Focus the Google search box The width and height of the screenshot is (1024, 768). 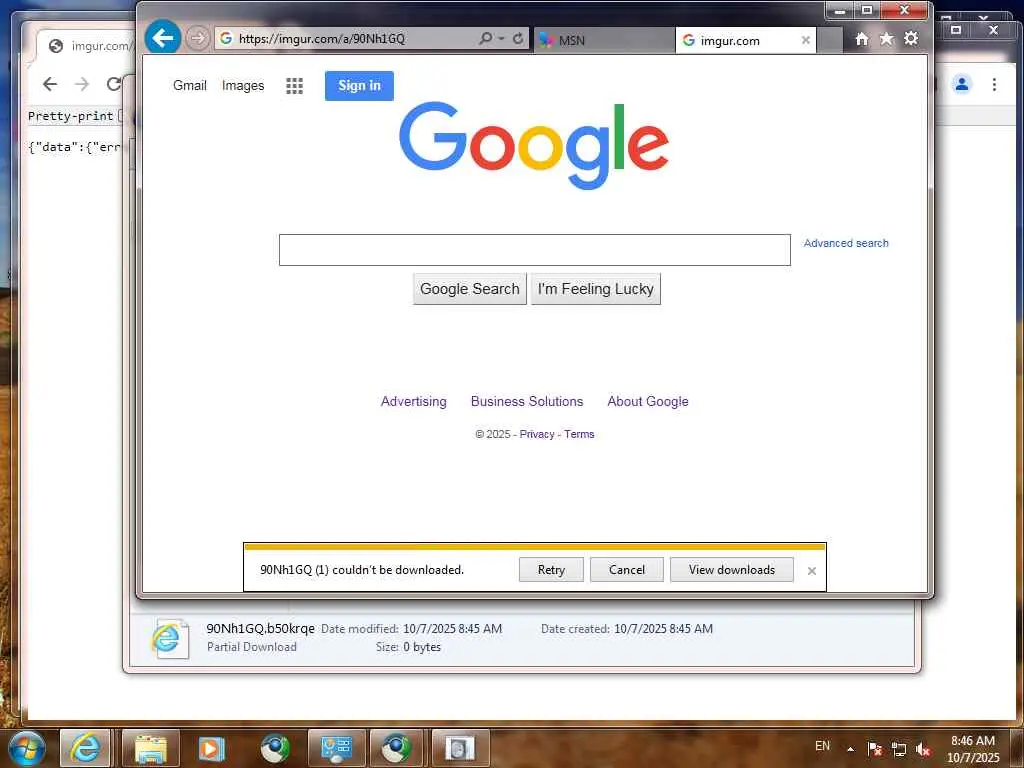coord(534,250)
